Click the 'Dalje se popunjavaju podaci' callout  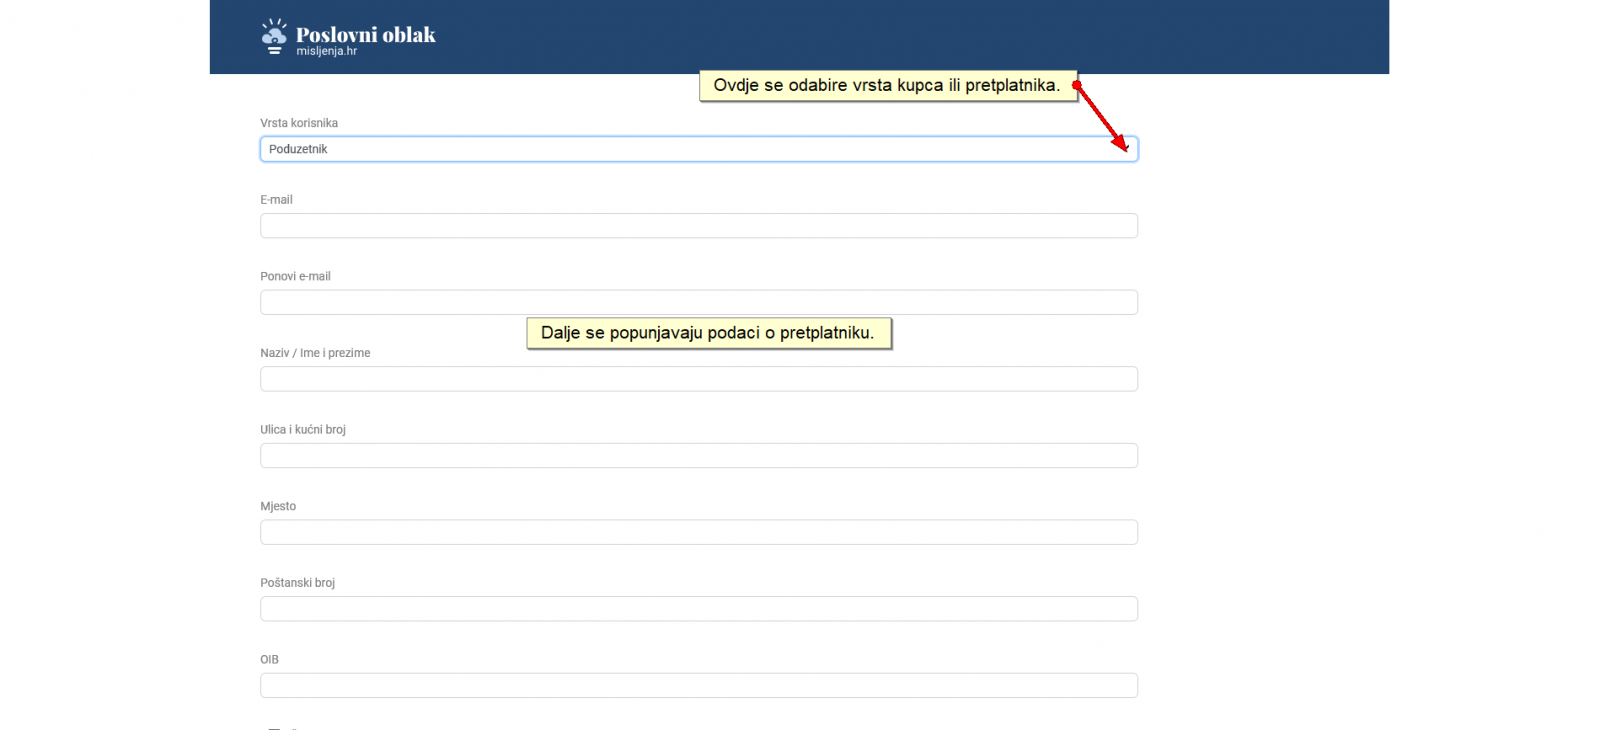coord(707,333)
